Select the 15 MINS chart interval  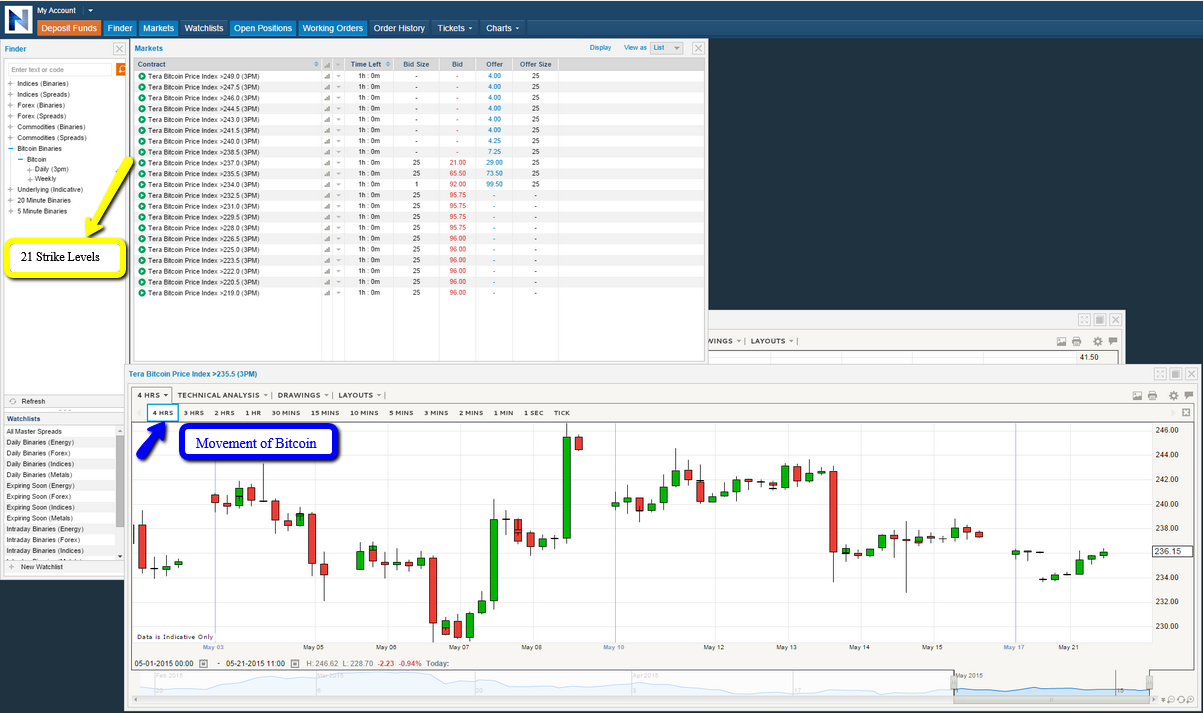(x=324, y=413)
